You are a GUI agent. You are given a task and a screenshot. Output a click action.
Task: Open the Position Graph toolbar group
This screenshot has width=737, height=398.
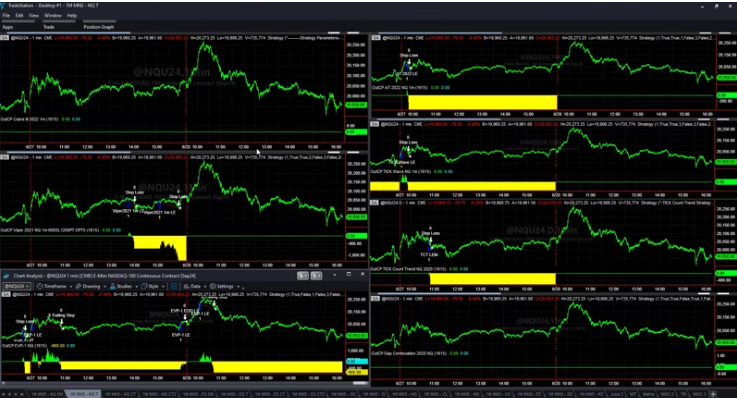[99, 27]
